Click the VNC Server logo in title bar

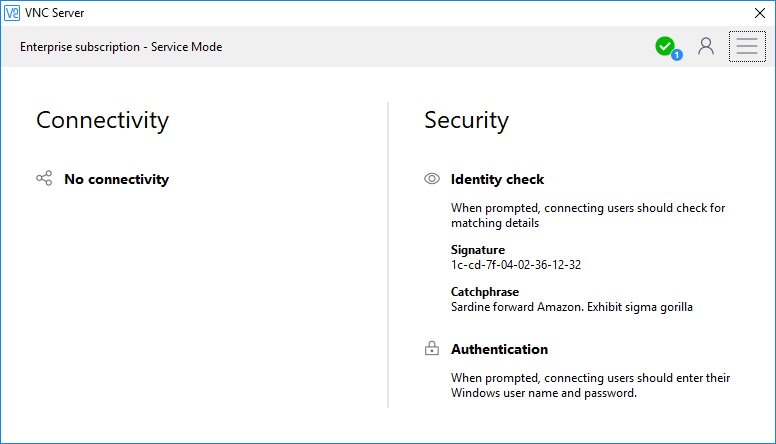(12, 13)
